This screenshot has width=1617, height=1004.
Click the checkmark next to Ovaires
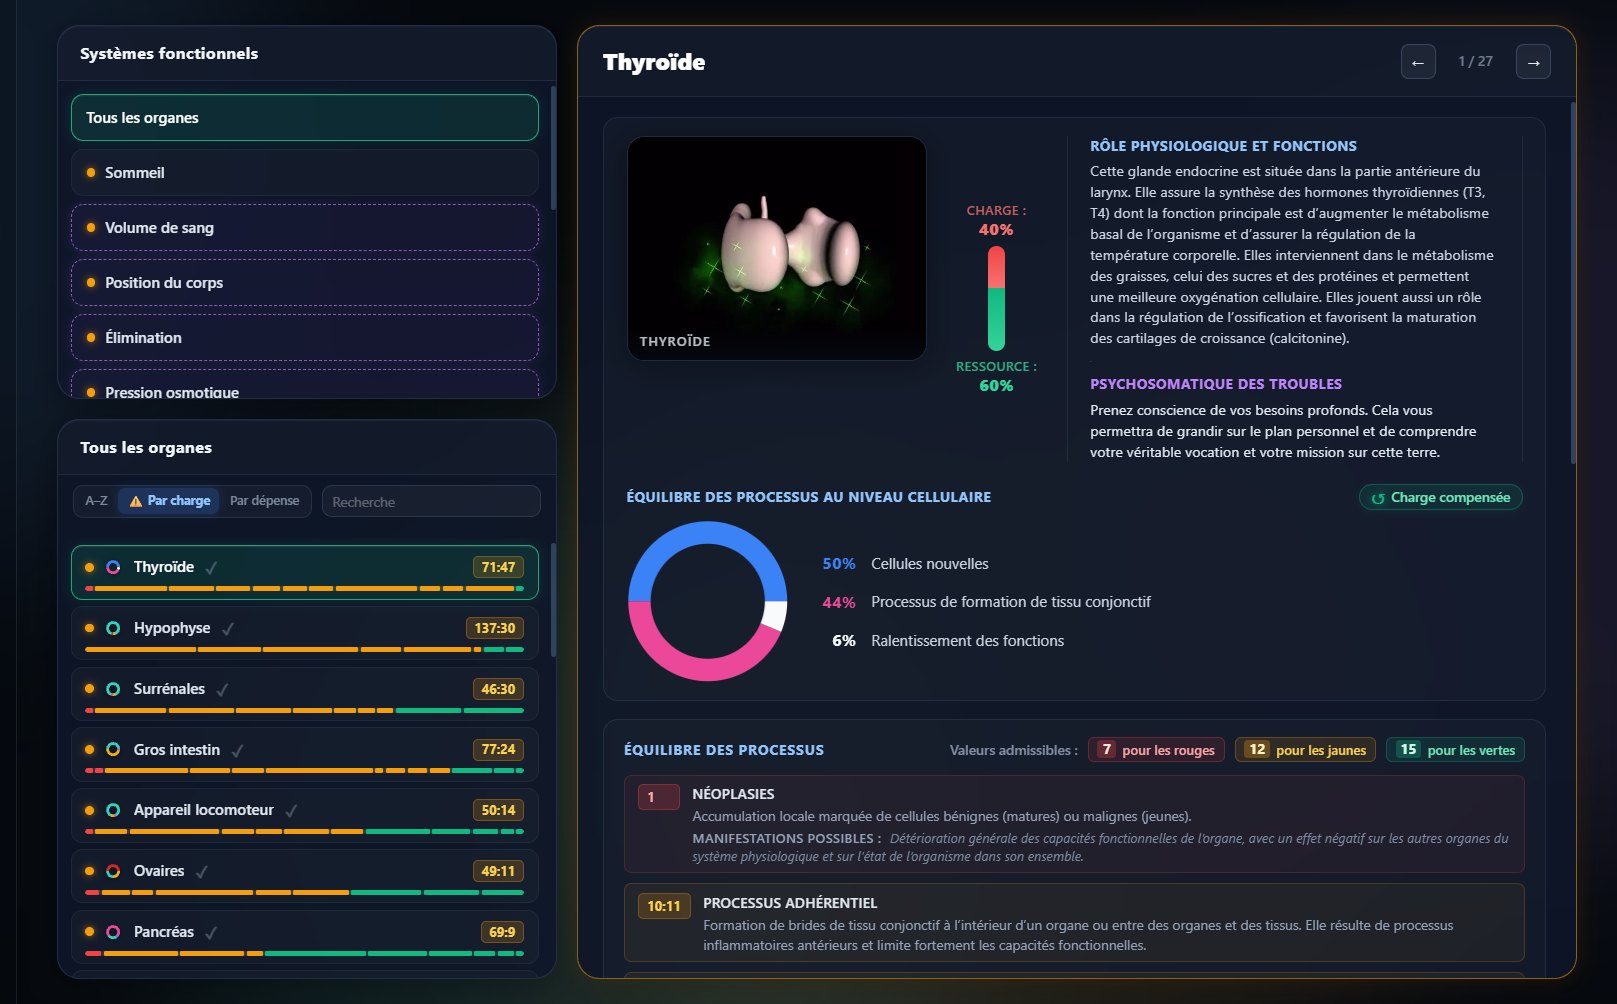pos(202,872)
